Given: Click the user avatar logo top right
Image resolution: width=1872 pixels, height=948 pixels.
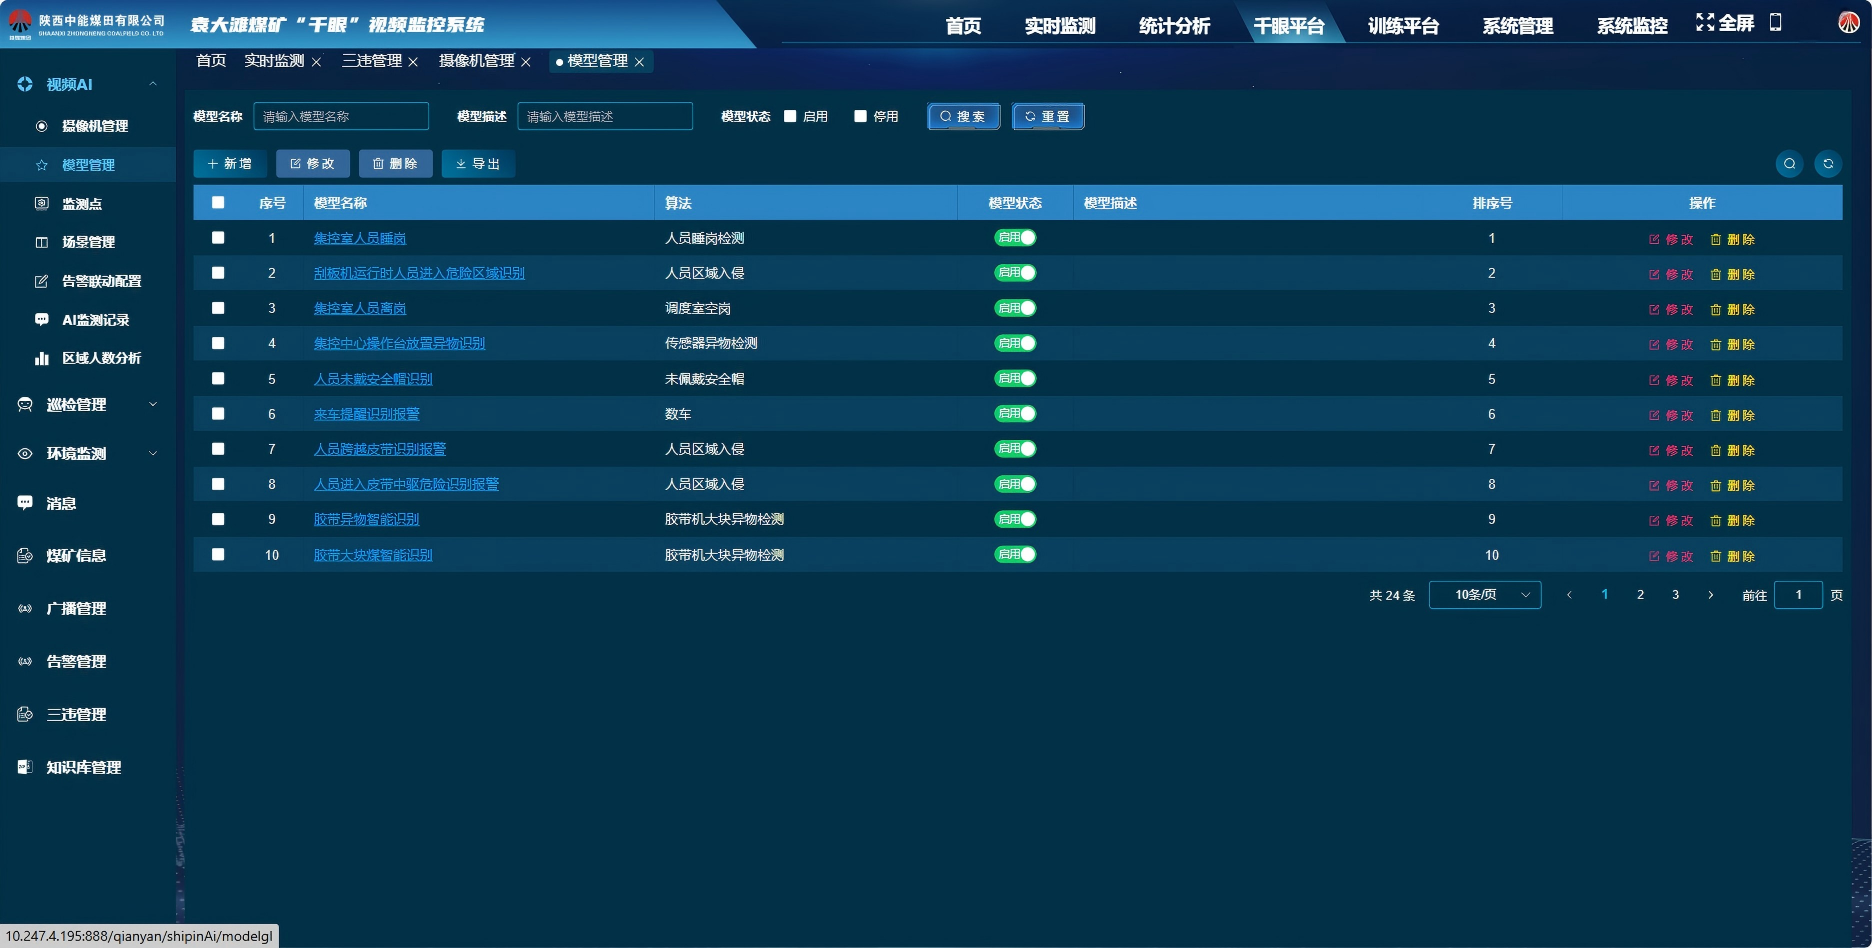Looking at the screenshot, I should 1848,22.
